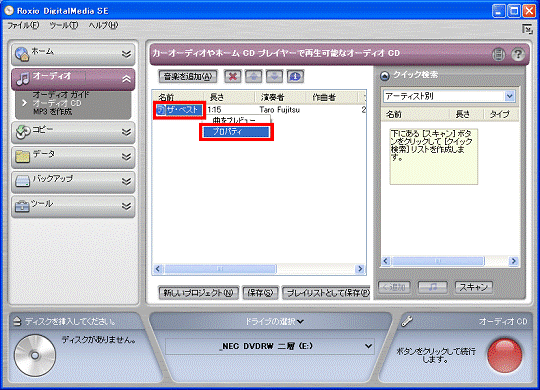
Task: Sort tracks by 名前 column header
Action: (x=178, y=97)
